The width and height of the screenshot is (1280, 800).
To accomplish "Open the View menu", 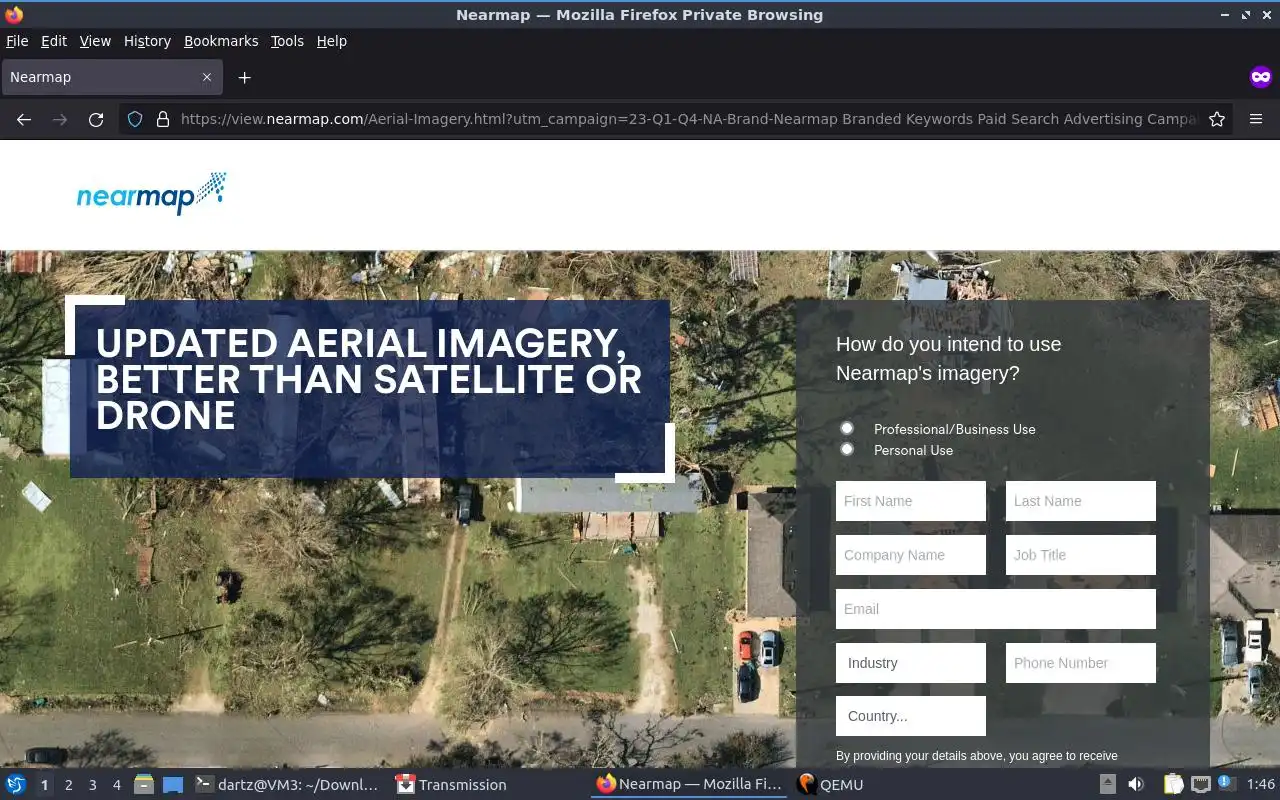I will [95, 41].
